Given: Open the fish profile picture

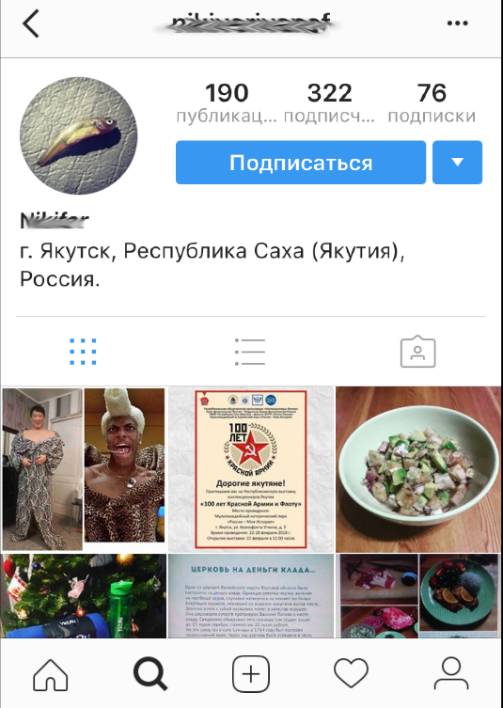Looking at the screenshot, I should pyautogui.click(x=79, y=135).
